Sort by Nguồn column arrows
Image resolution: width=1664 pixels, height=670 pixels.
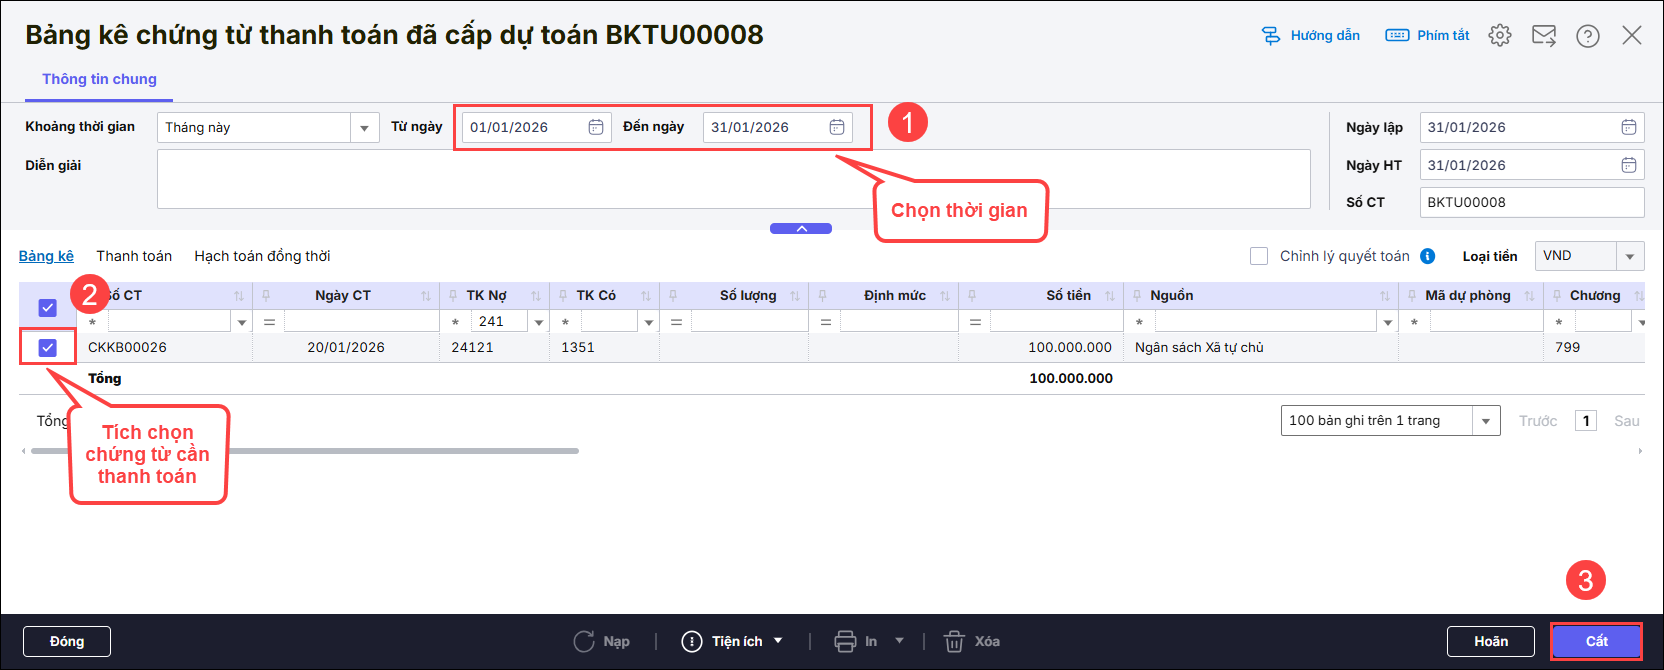1385,296
